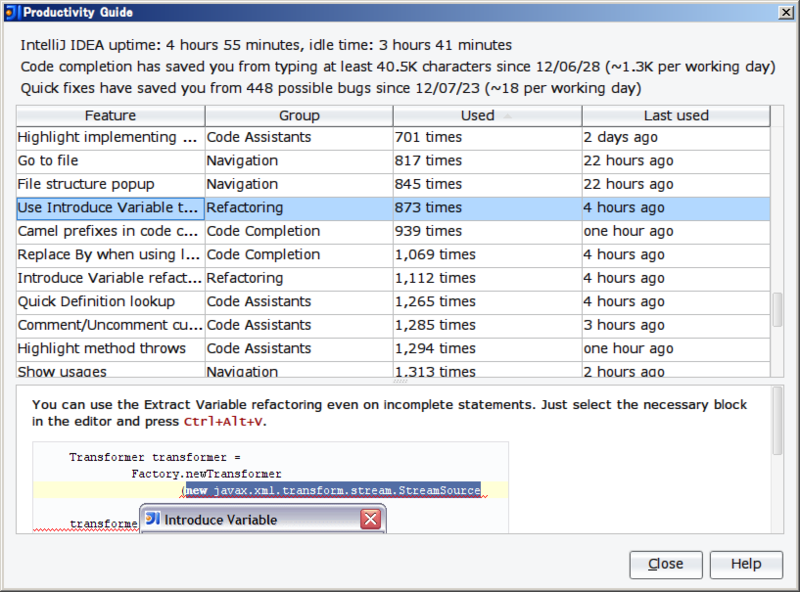Click the Ctrl+Alt+V shortcut text
800x592 pixels.
pyautogui.click(x=223, y=422)
